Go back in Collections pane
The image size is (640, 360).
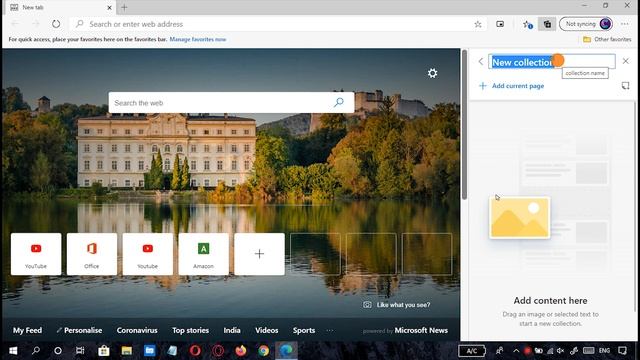tap(481, 61)
